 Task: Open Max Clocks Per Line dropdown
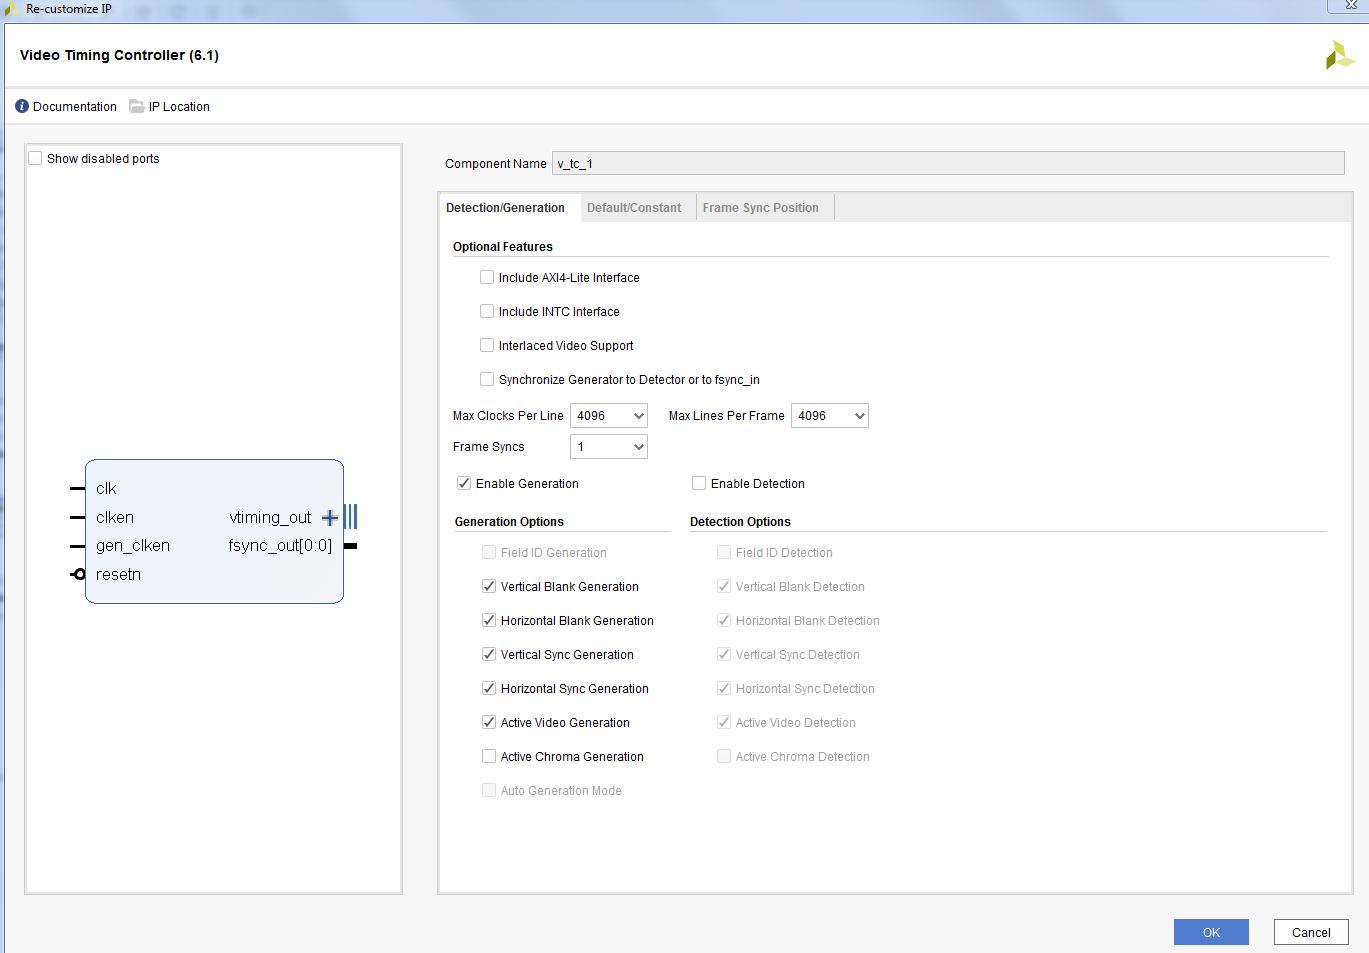608,416
